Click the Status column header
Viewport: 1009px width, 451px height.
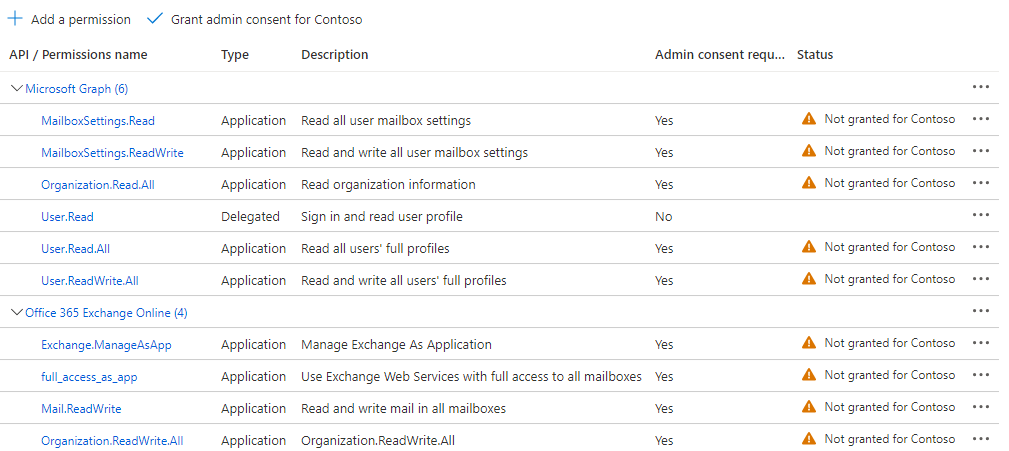point(815,54)
